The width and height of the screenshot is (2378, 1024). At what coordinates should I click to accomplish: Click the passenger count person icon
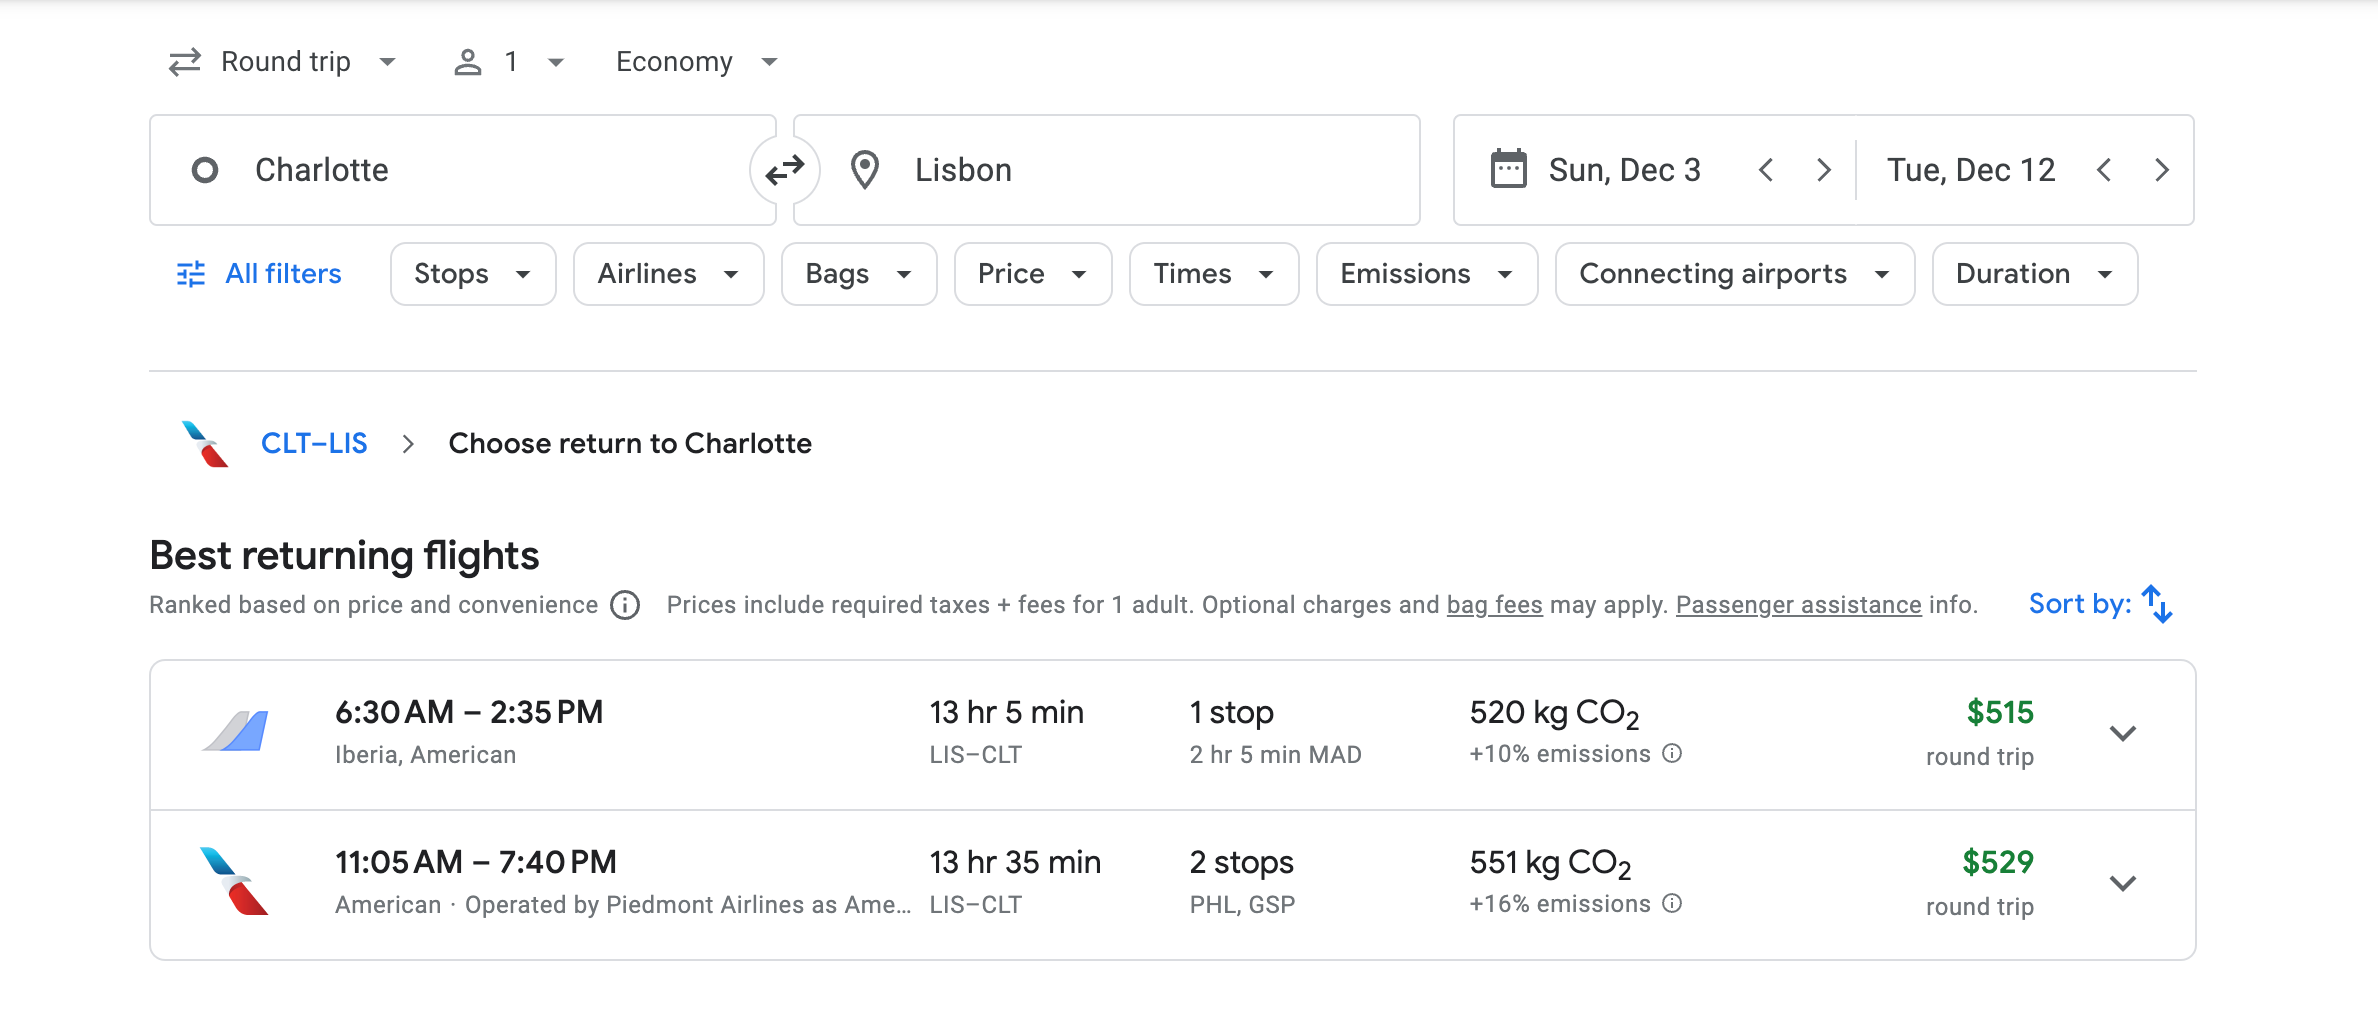[467, 61]
